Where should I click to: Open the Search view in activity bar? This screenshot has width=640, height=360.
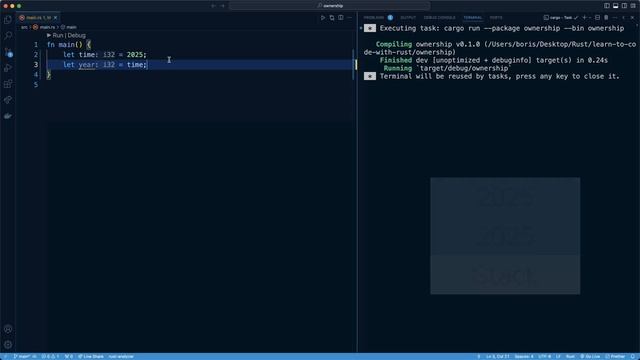tap(8, 36)
